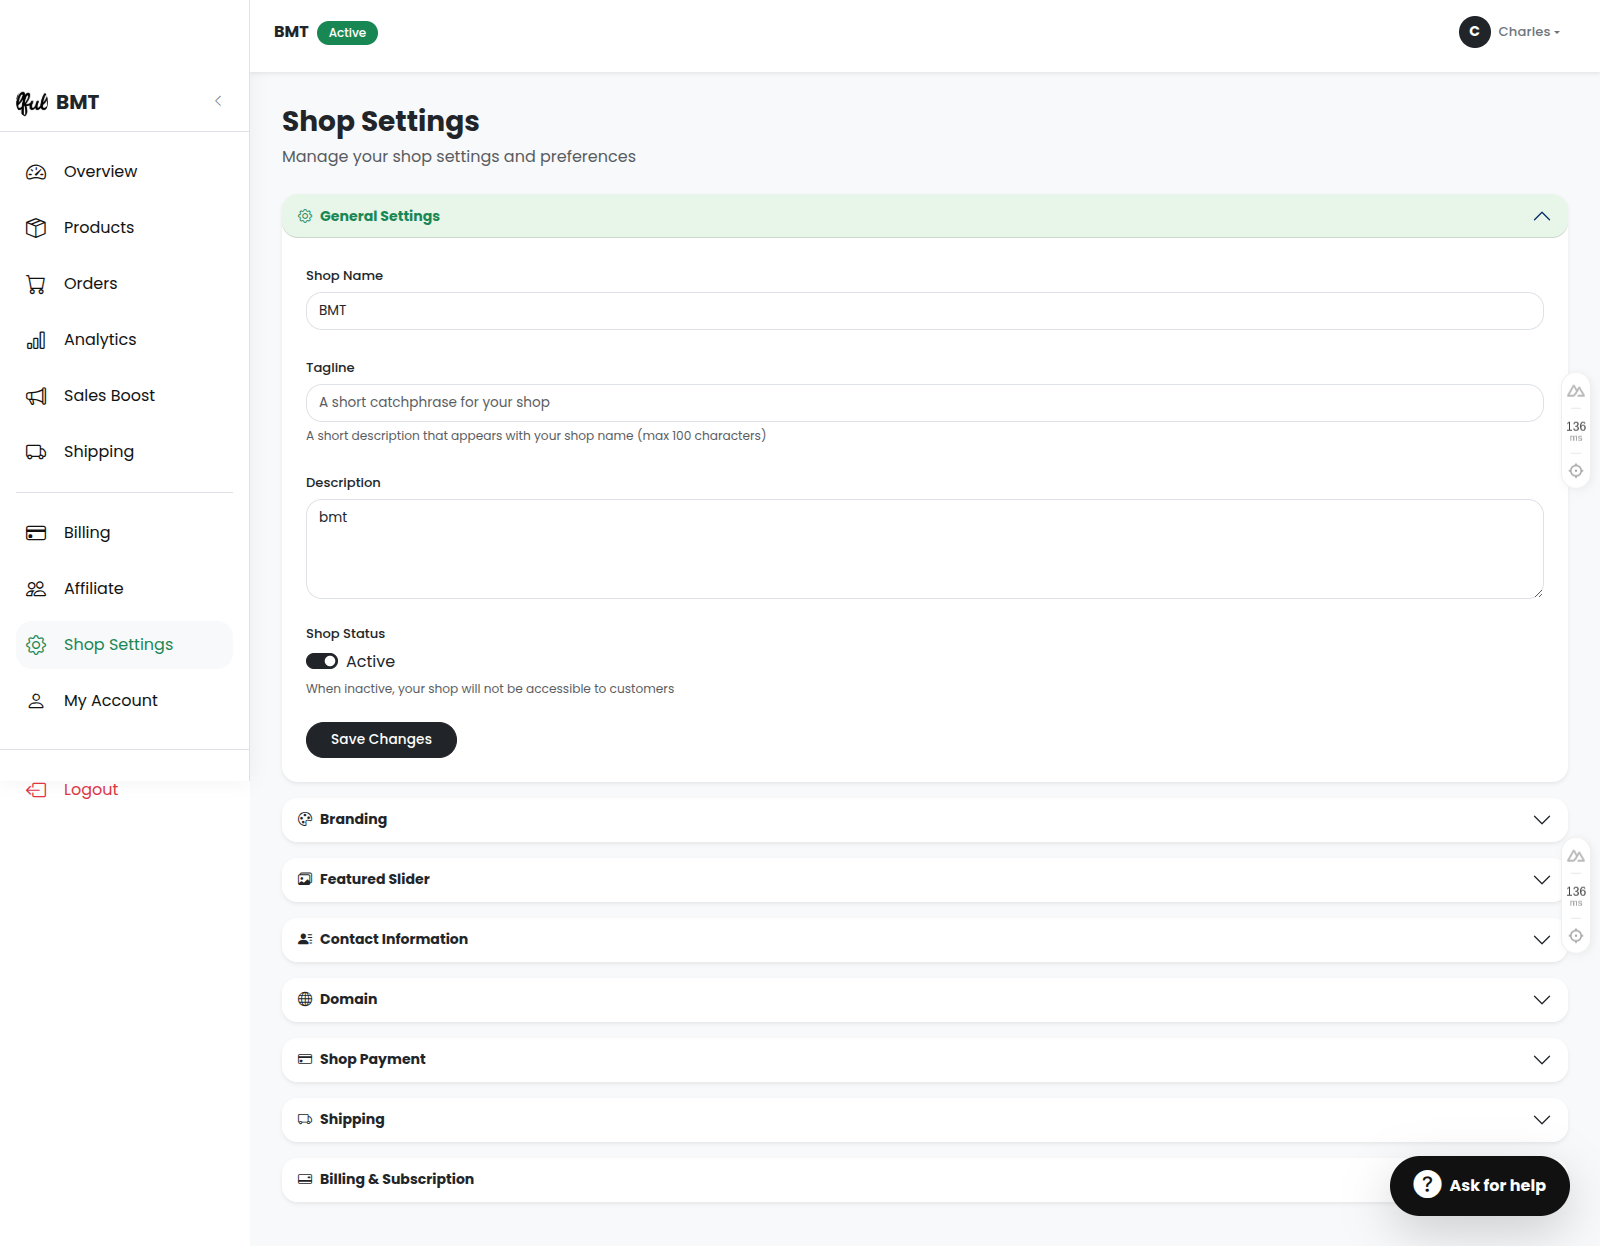This screenshot has width=1600, height=1246.
Task: Click the Overview dashboard icon
Action: (x=36, y=172)
